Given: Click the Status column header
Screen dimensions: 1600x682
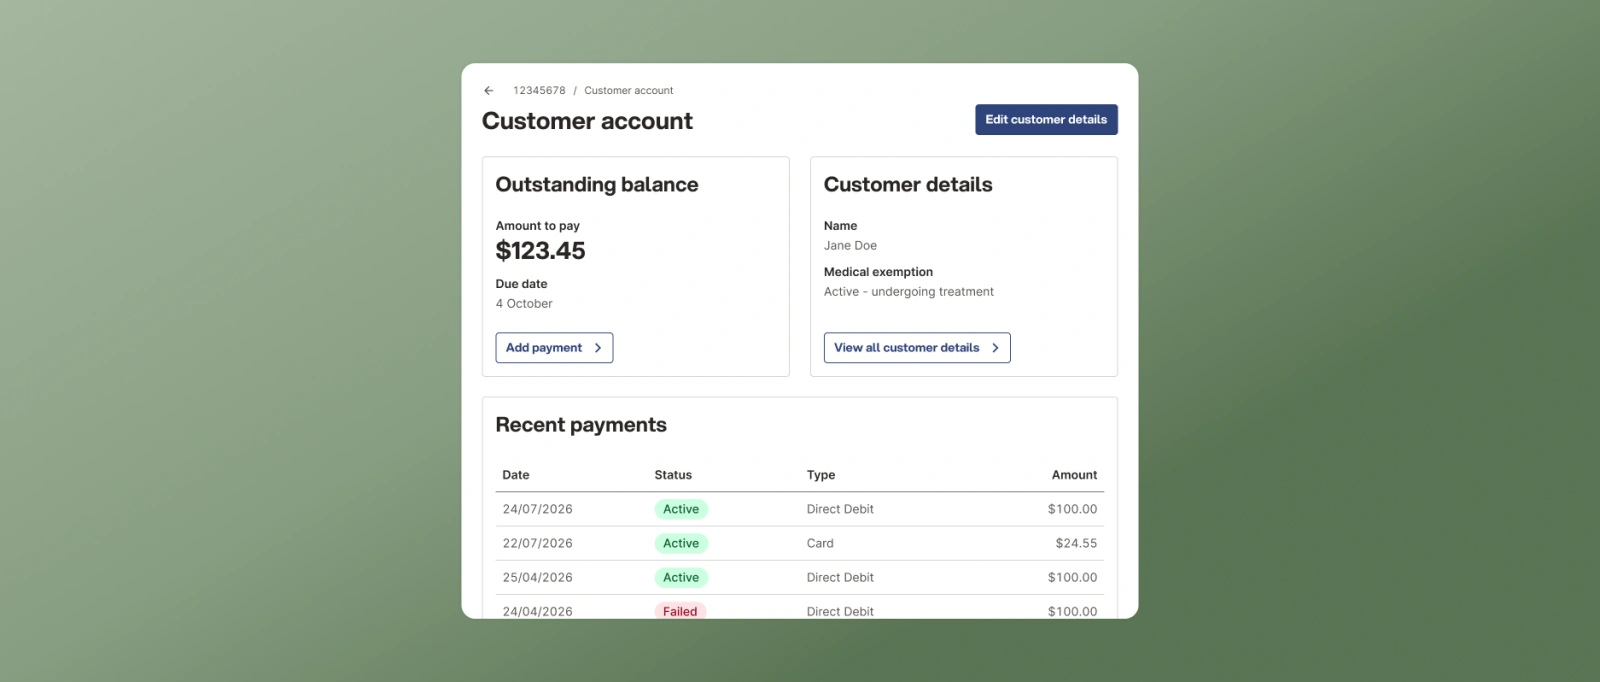Looking at the screenshot, I should pos(673,475).
